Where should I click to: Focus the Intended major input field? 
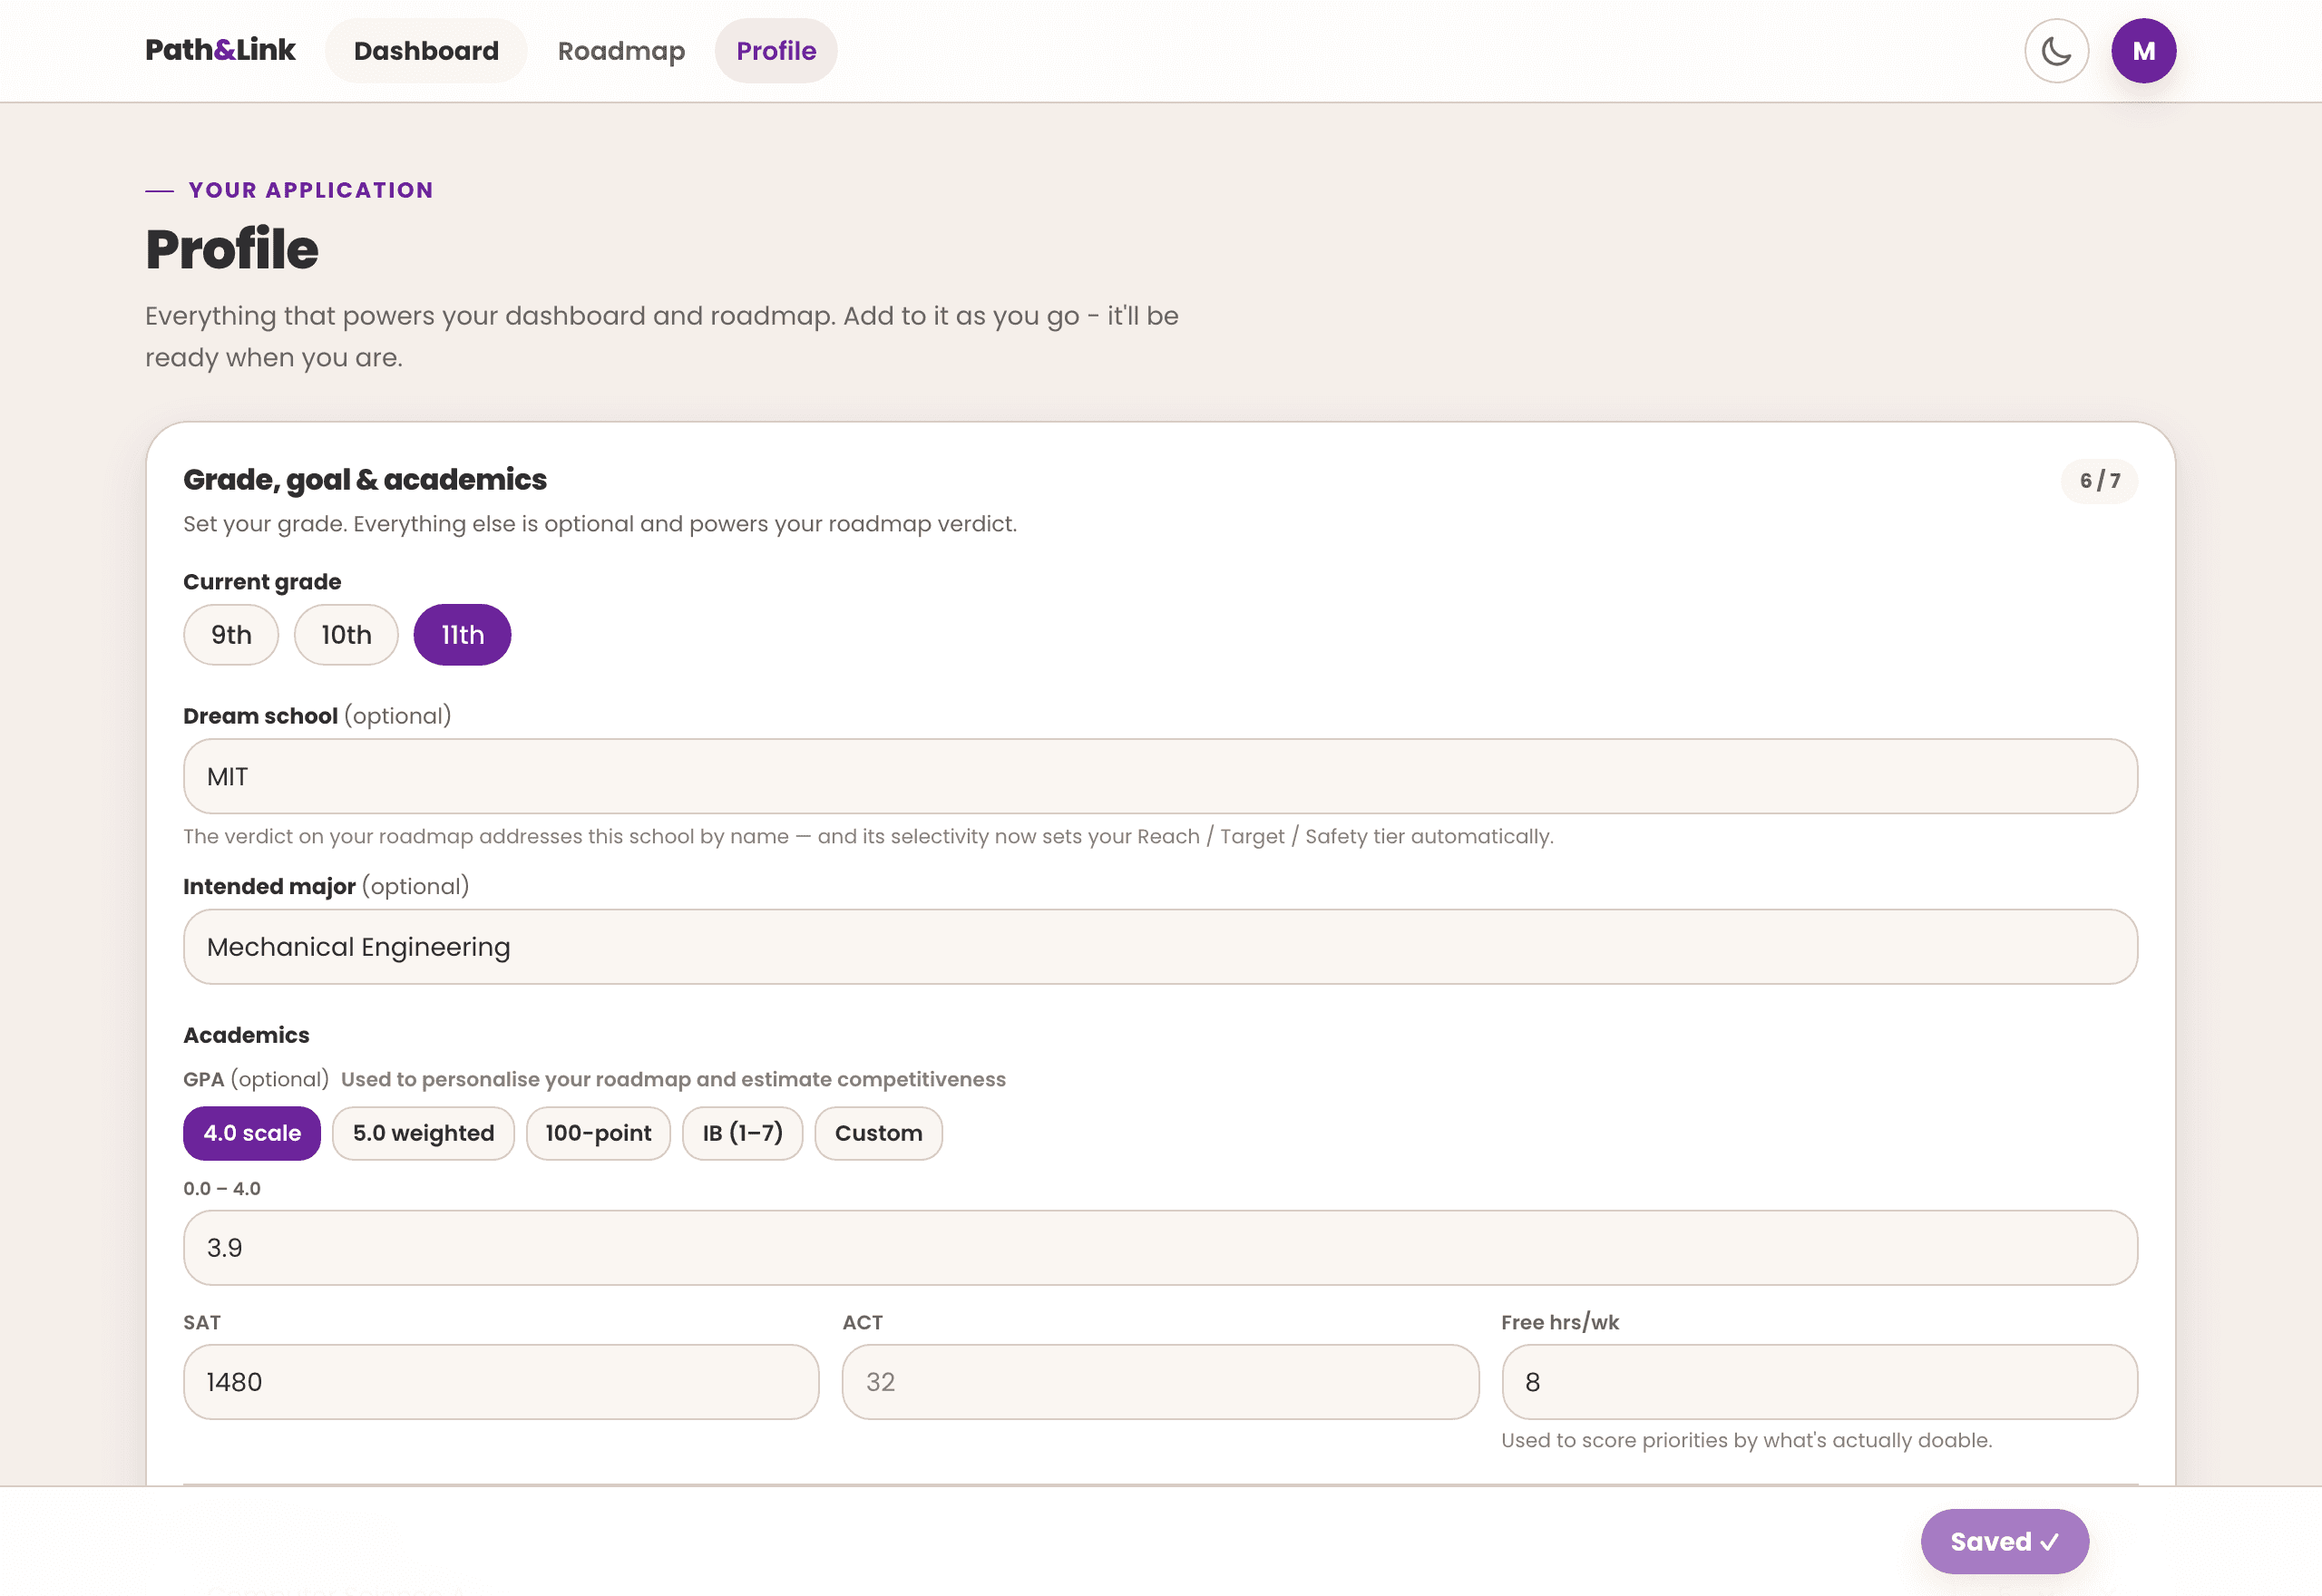click(1160, 947)
